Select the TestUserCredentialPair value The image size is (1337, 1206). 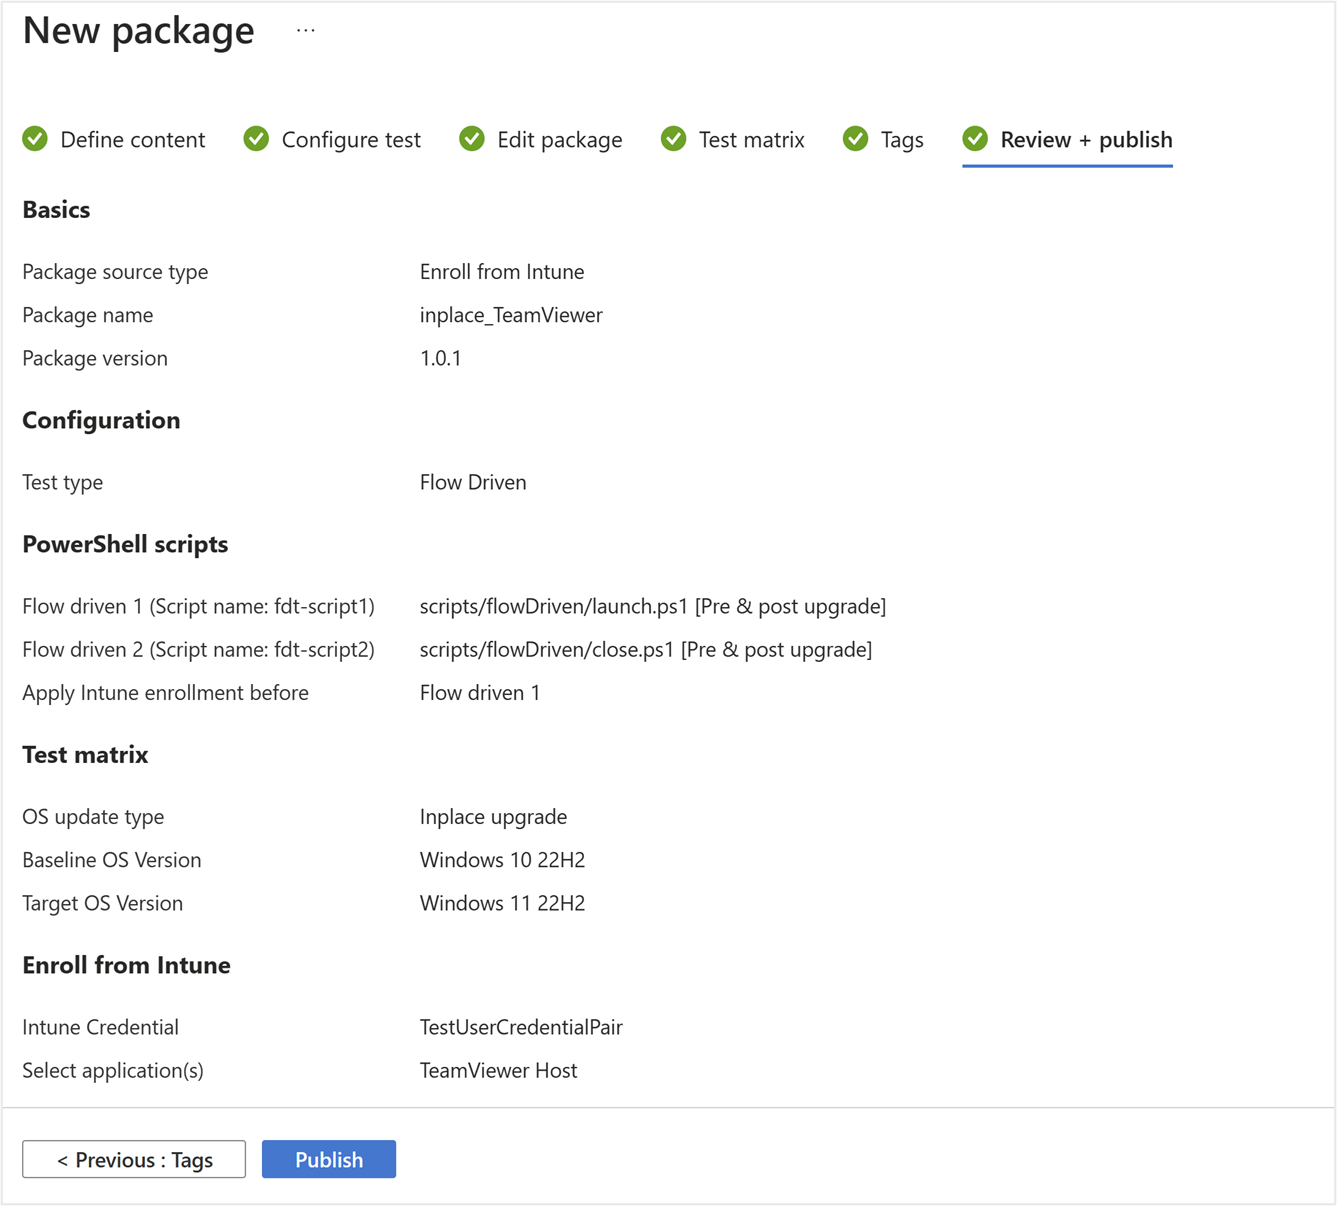tap(521, 1027)
